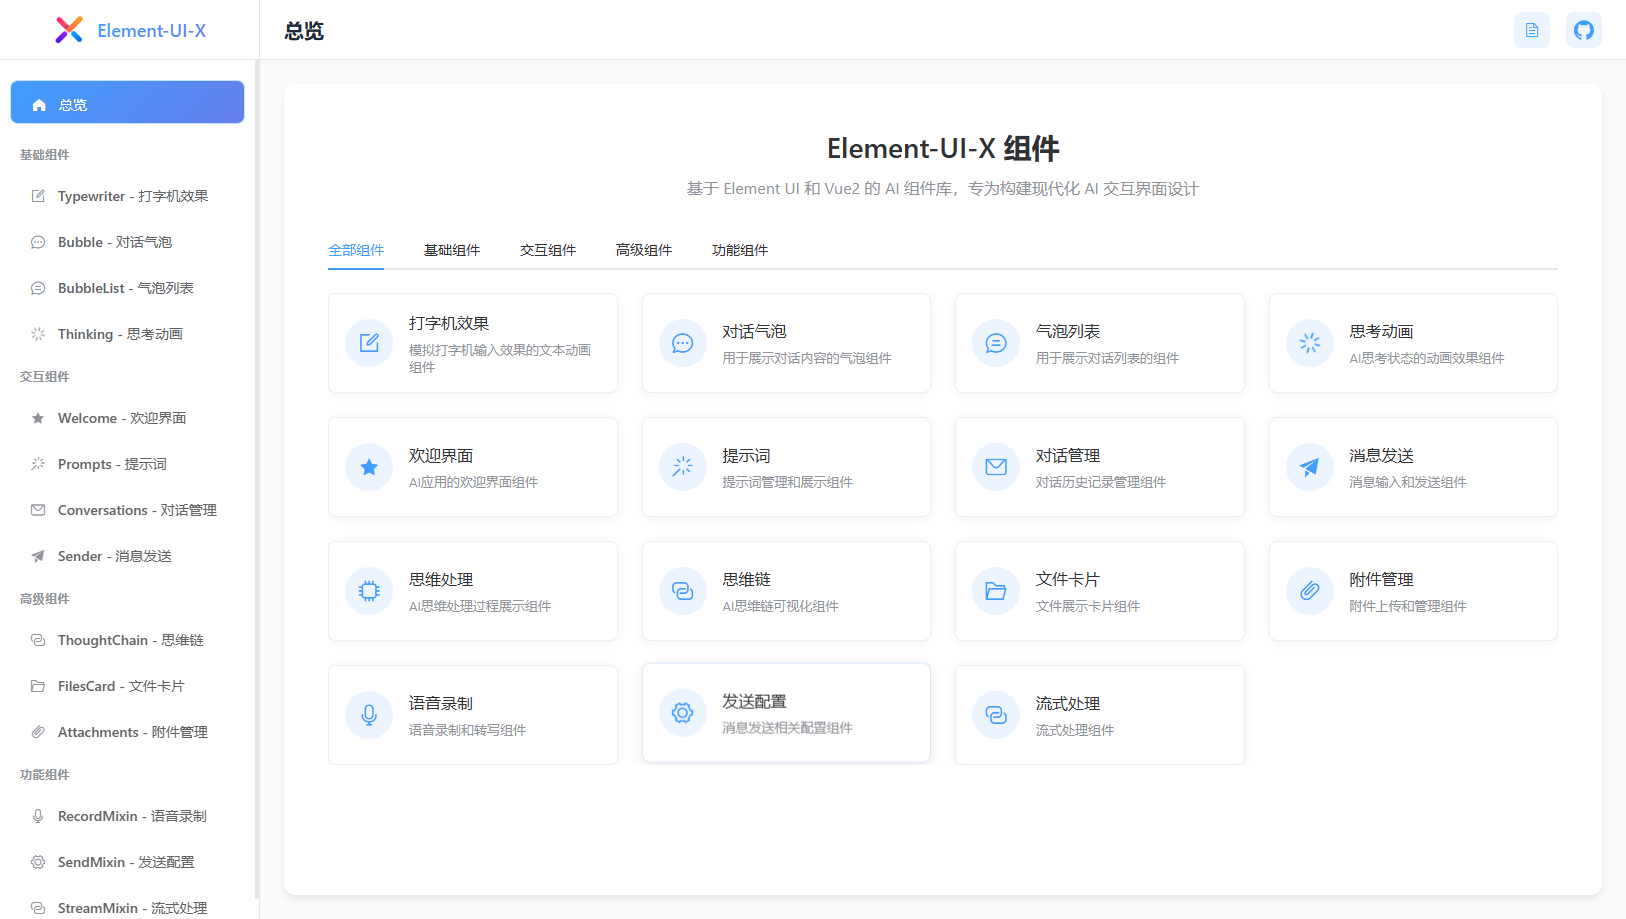Click the list bubble icon on 气泡列表 card

(996, 343)
